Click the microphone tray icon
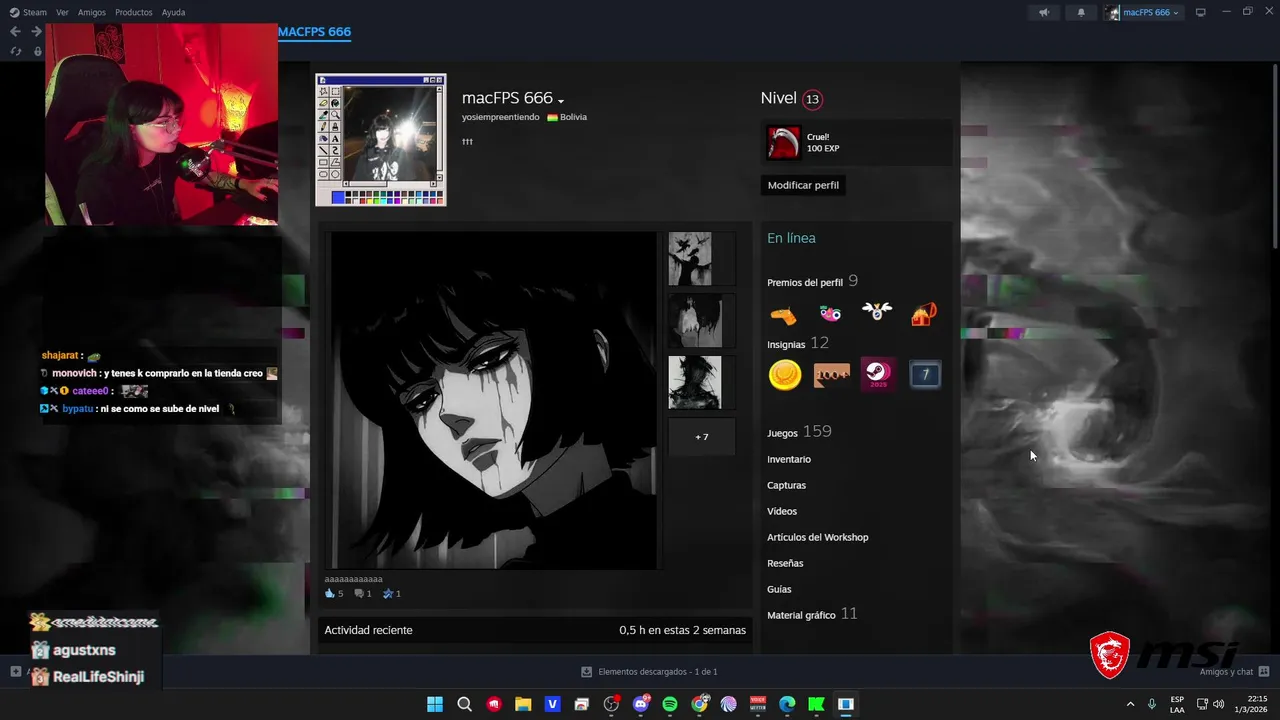The height and width of the screenshot is (720, 1280). point(1152,704)
